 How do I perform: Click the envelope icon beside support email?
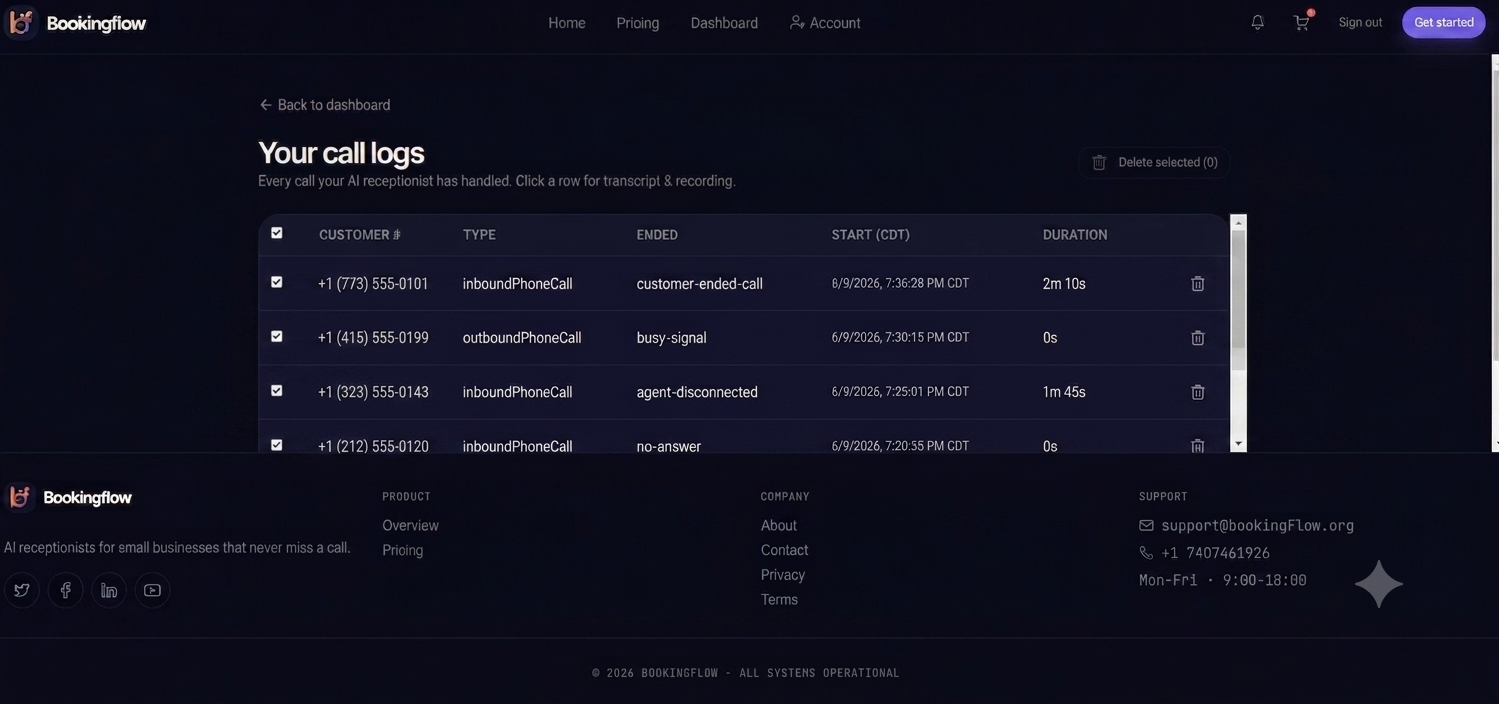1146,526
